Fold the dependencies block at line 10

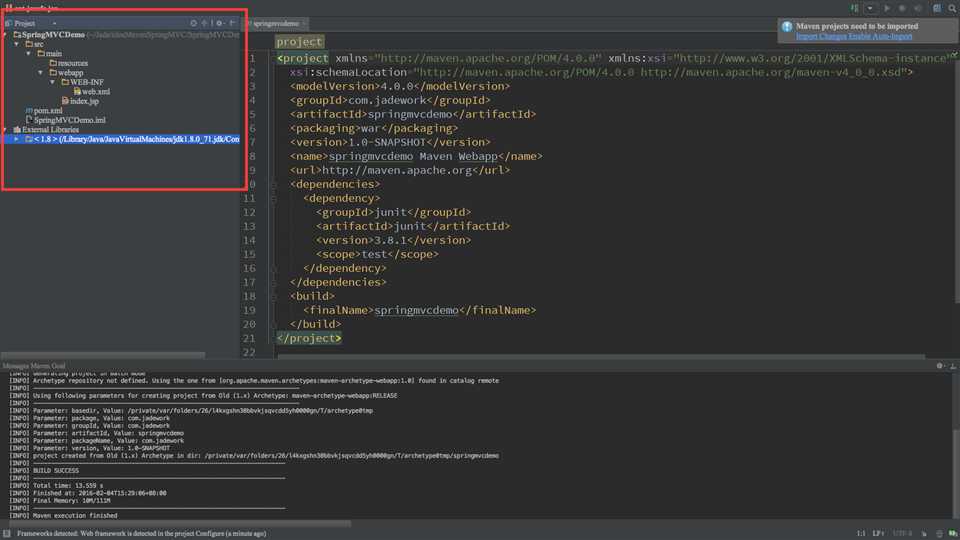[x=274, y=184]
